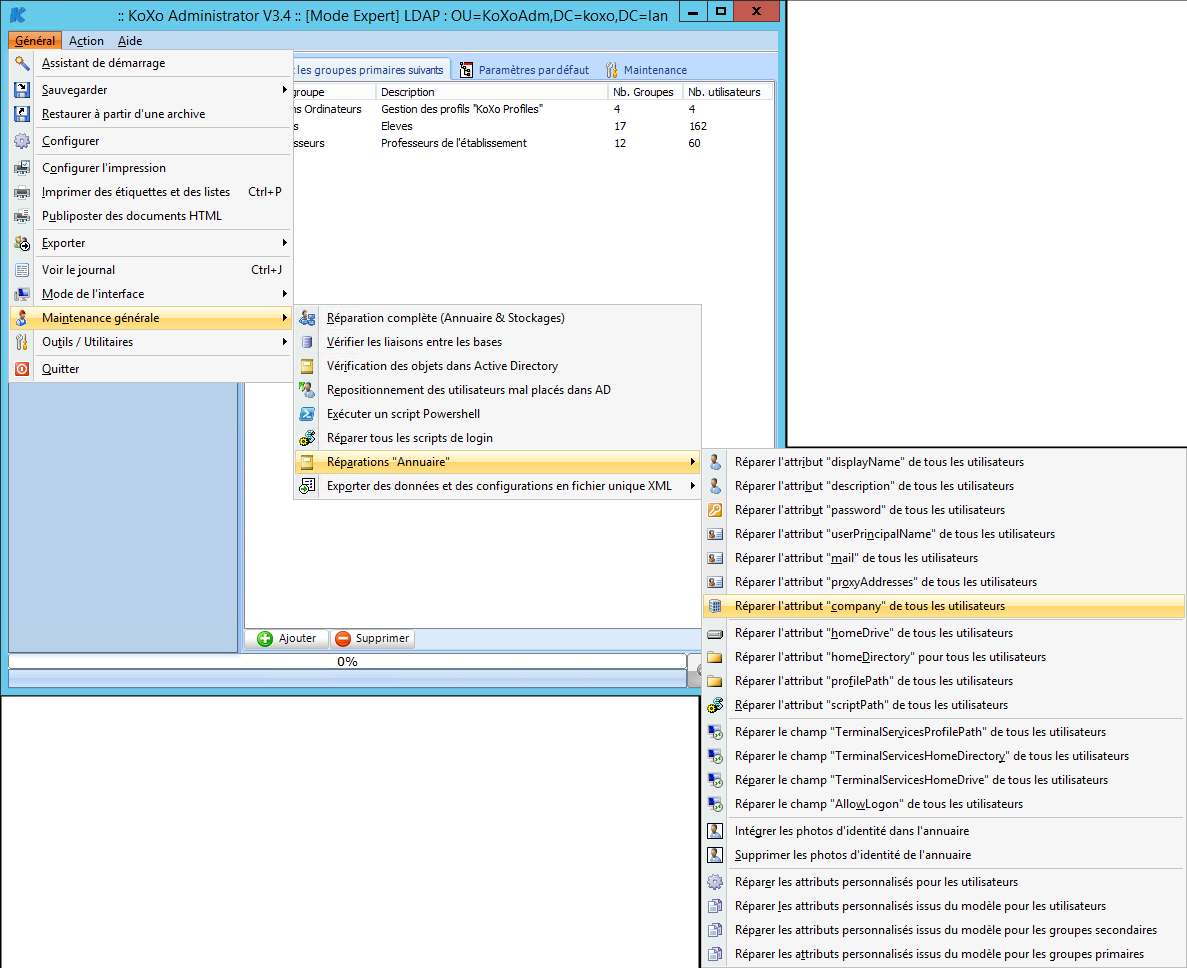Expand the Sauvegarder submenu arrow

(x=285, y=90)
